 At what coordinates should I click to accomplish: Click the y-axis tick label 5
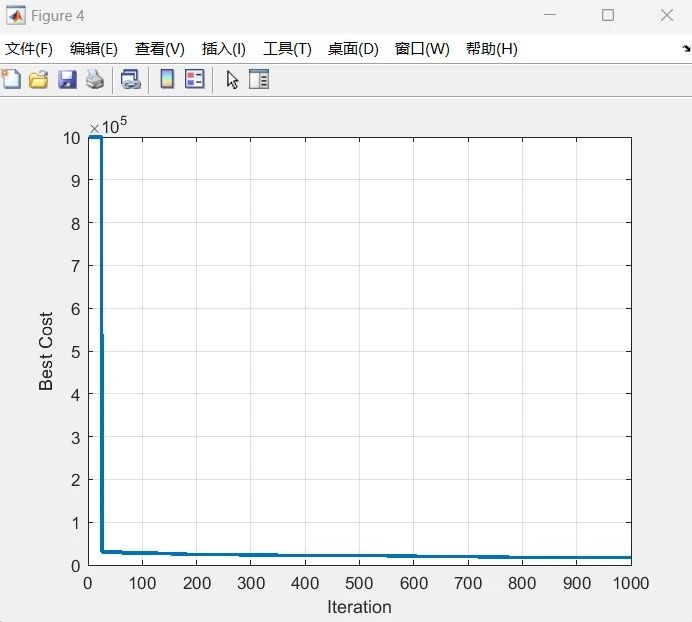coord(75,352)
